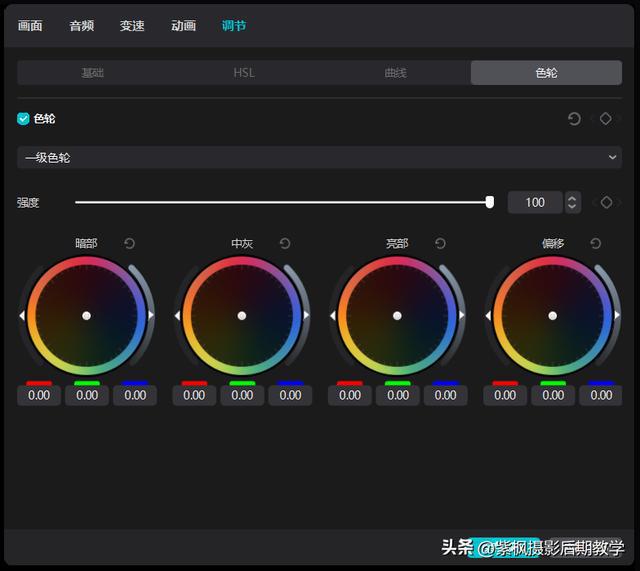Click right arrow of 暗部 color wheel

coord(151,315)
